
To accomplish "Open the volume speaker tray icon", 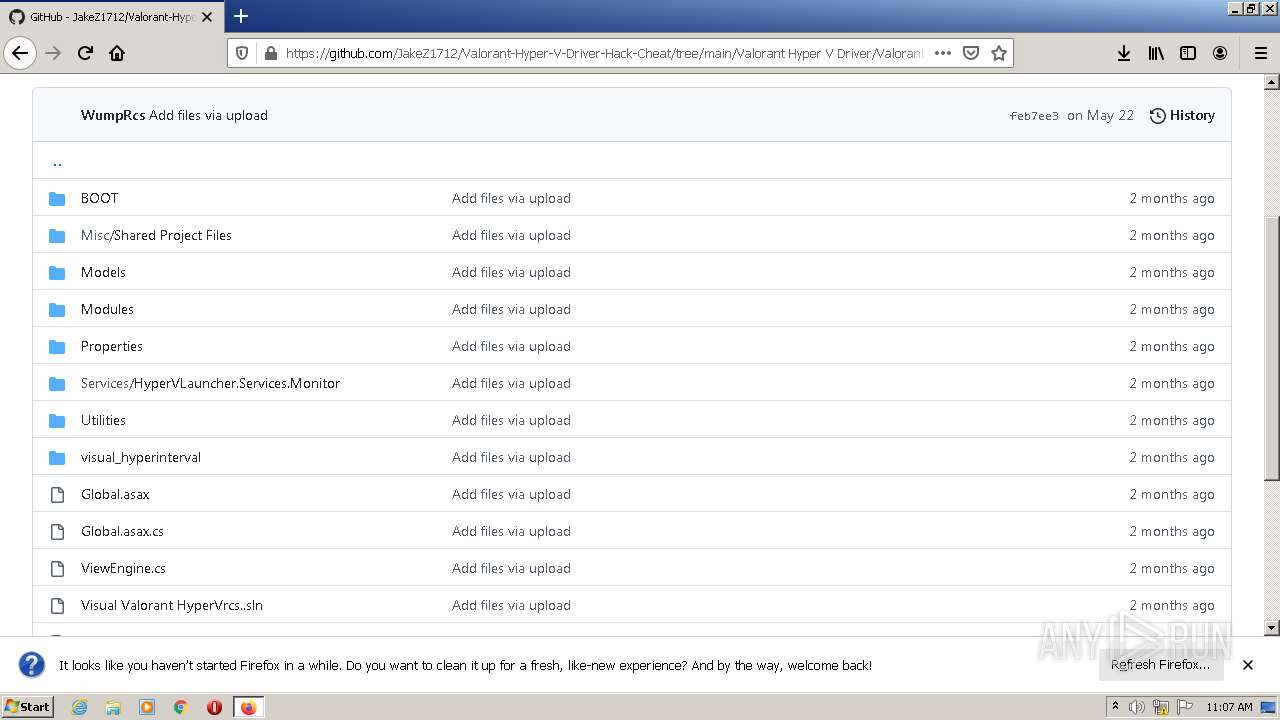I will tap(1136, 707).
